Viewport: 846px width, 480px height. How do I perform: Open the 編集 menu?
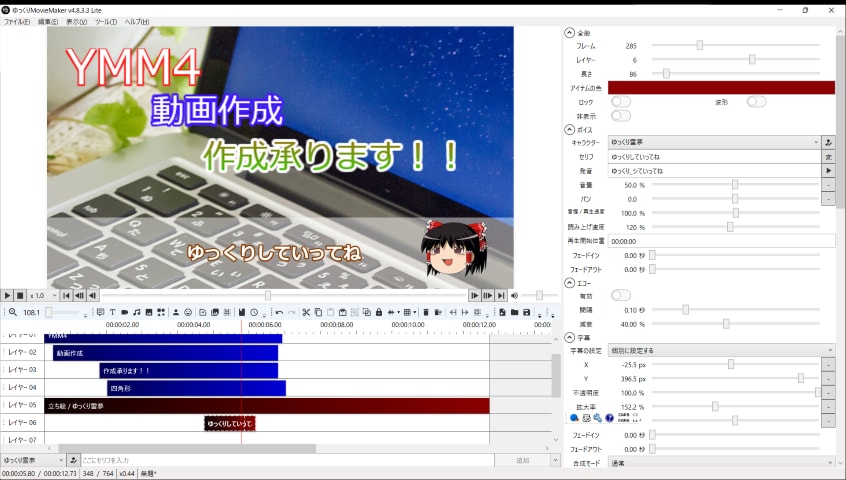click(x=47, y=22)
